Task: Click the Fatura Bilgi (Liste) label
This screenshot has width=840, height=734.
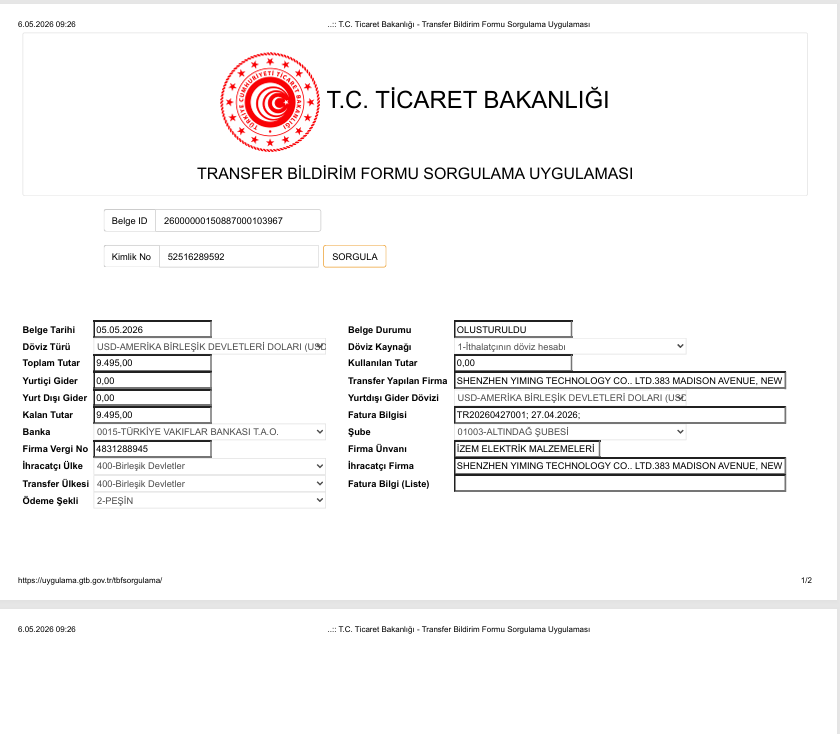Action: [388, 484]
